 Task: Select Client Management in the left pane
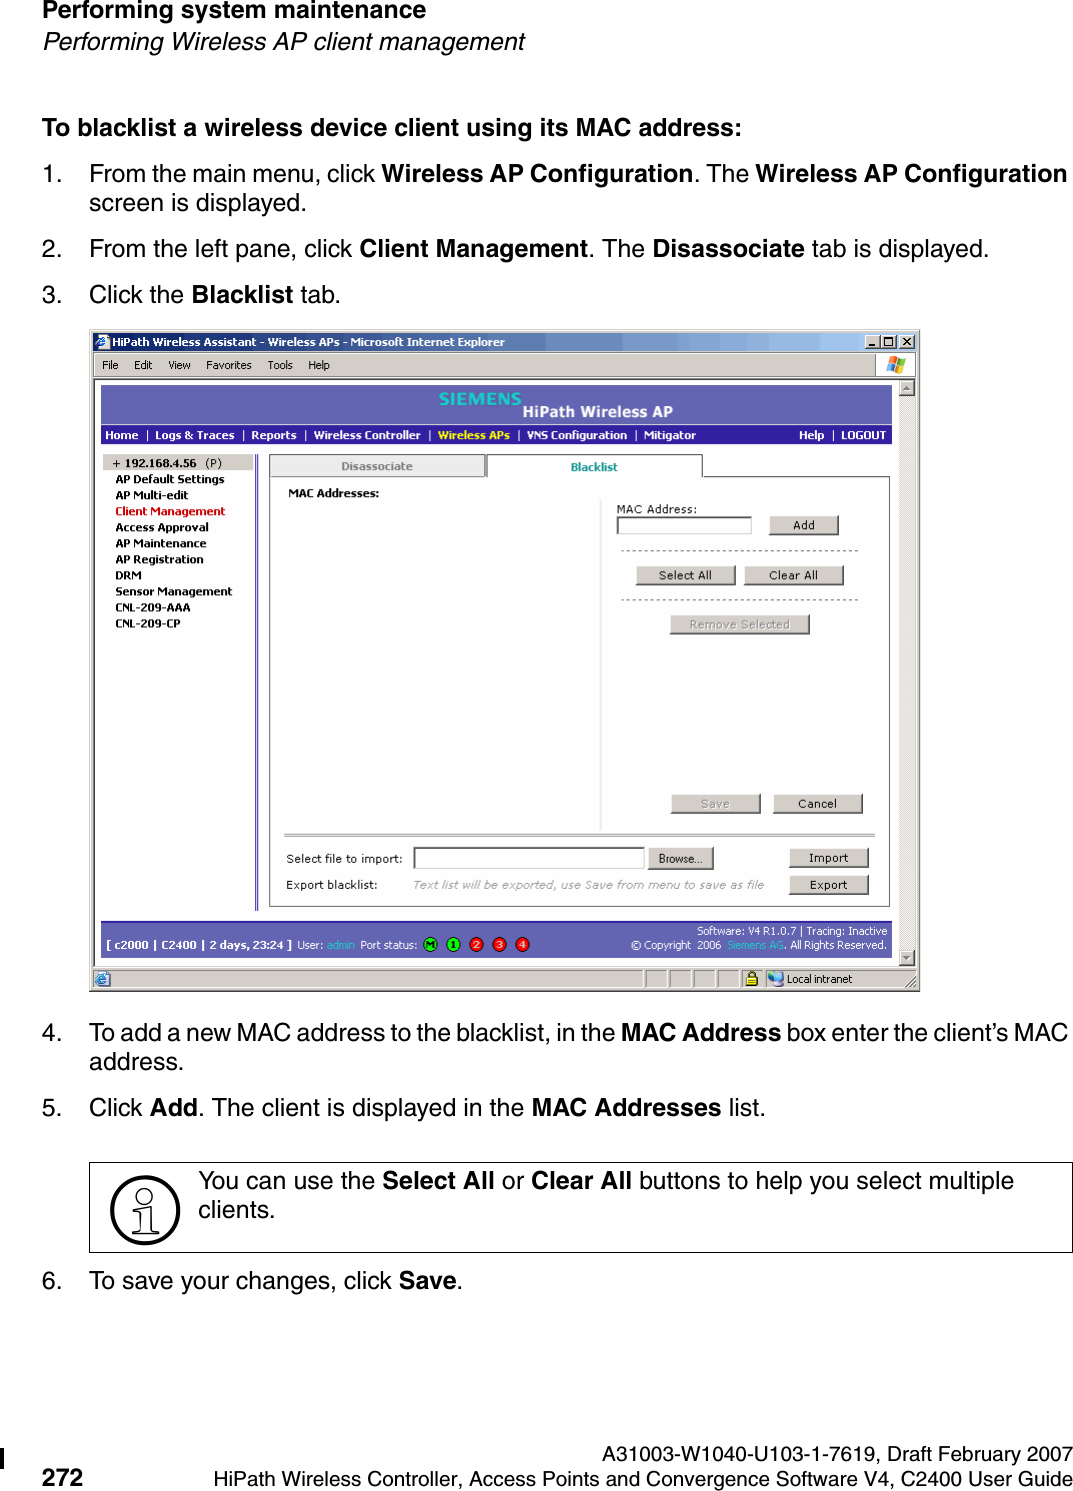pos(170,511)
